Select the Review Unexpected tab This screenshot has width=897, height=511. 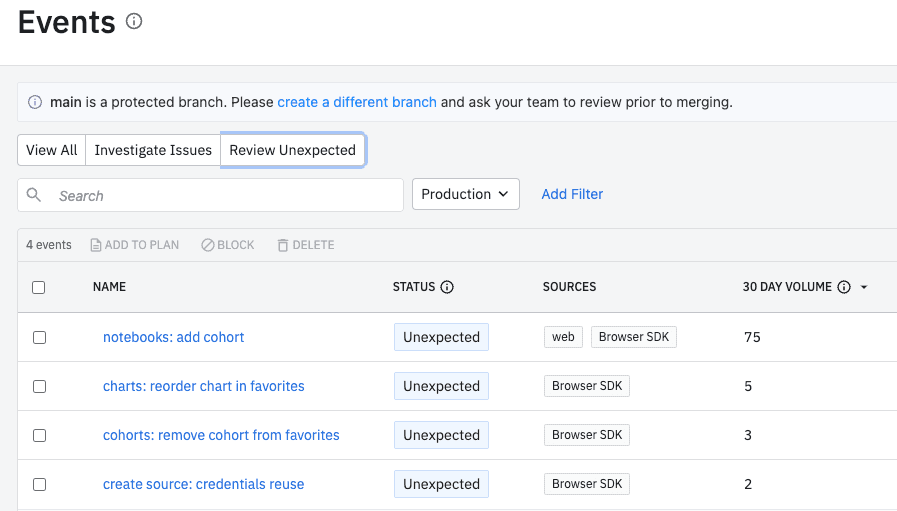point(292,150)
